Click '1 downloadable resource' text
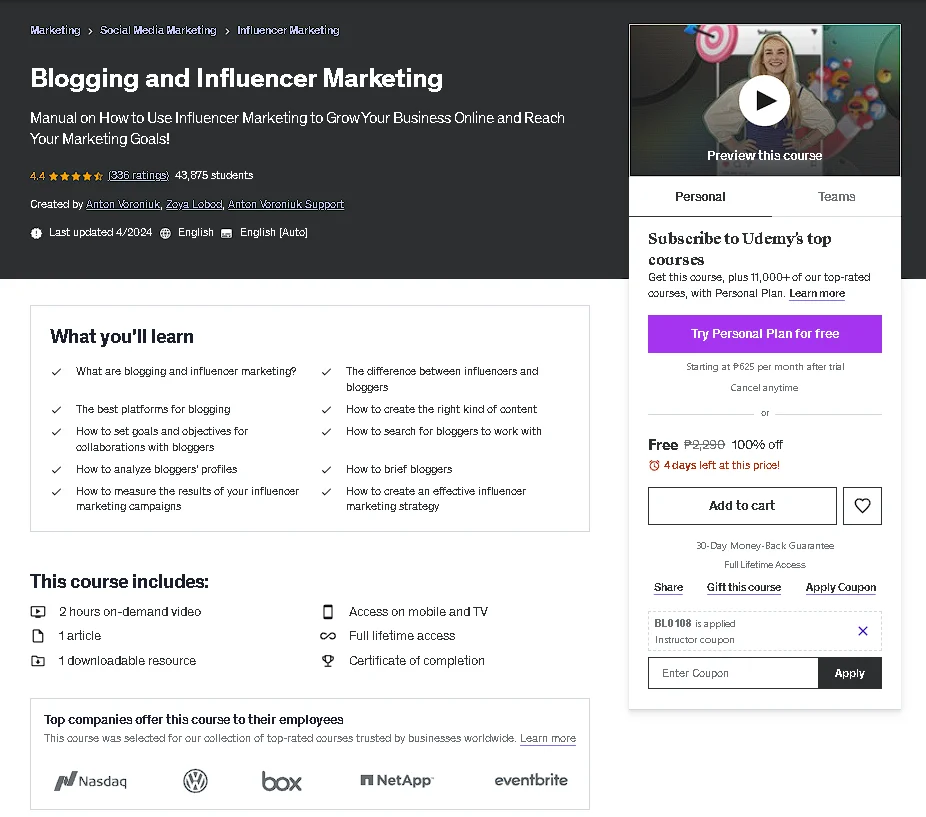This screenshot has width=926, height=817. pos(127,661)
